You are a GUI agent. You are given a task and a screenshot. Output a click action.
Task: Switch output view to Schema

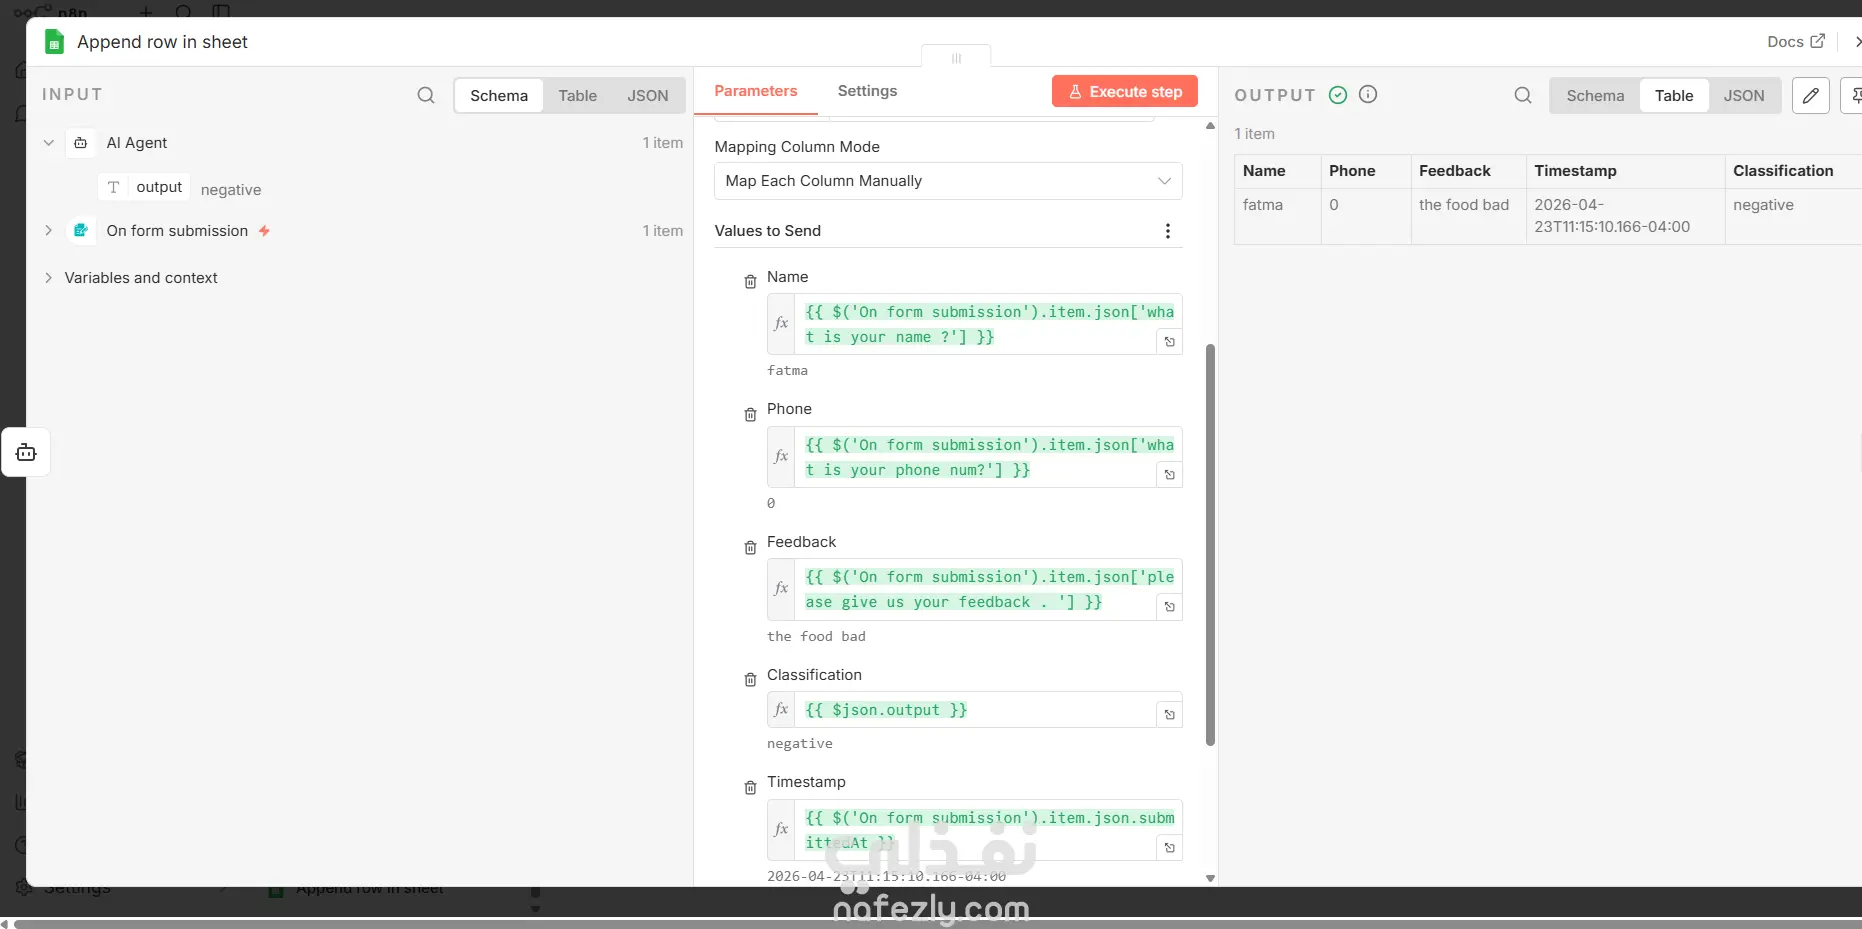point(1595,96)
